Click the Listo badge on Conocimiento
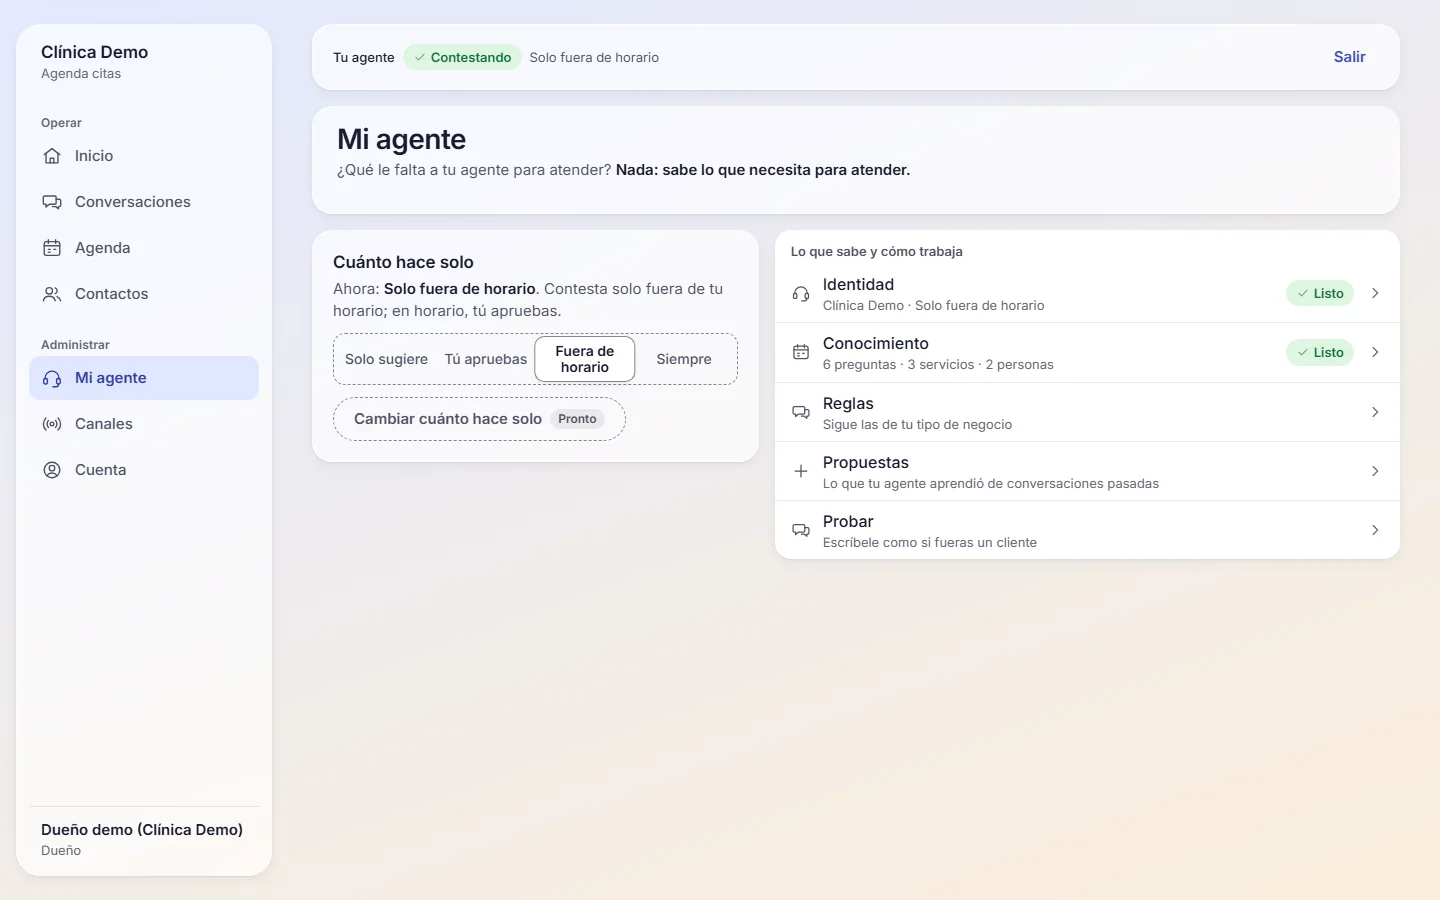The image size is (1440, 900). click(1319, 353)
